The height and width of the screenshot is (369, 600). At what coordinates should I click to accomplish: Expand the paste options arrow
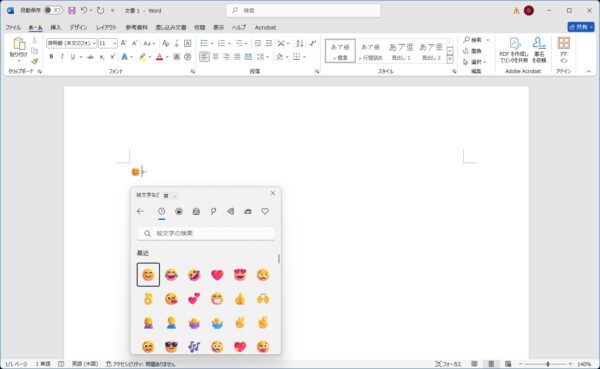tap(18, 61)
